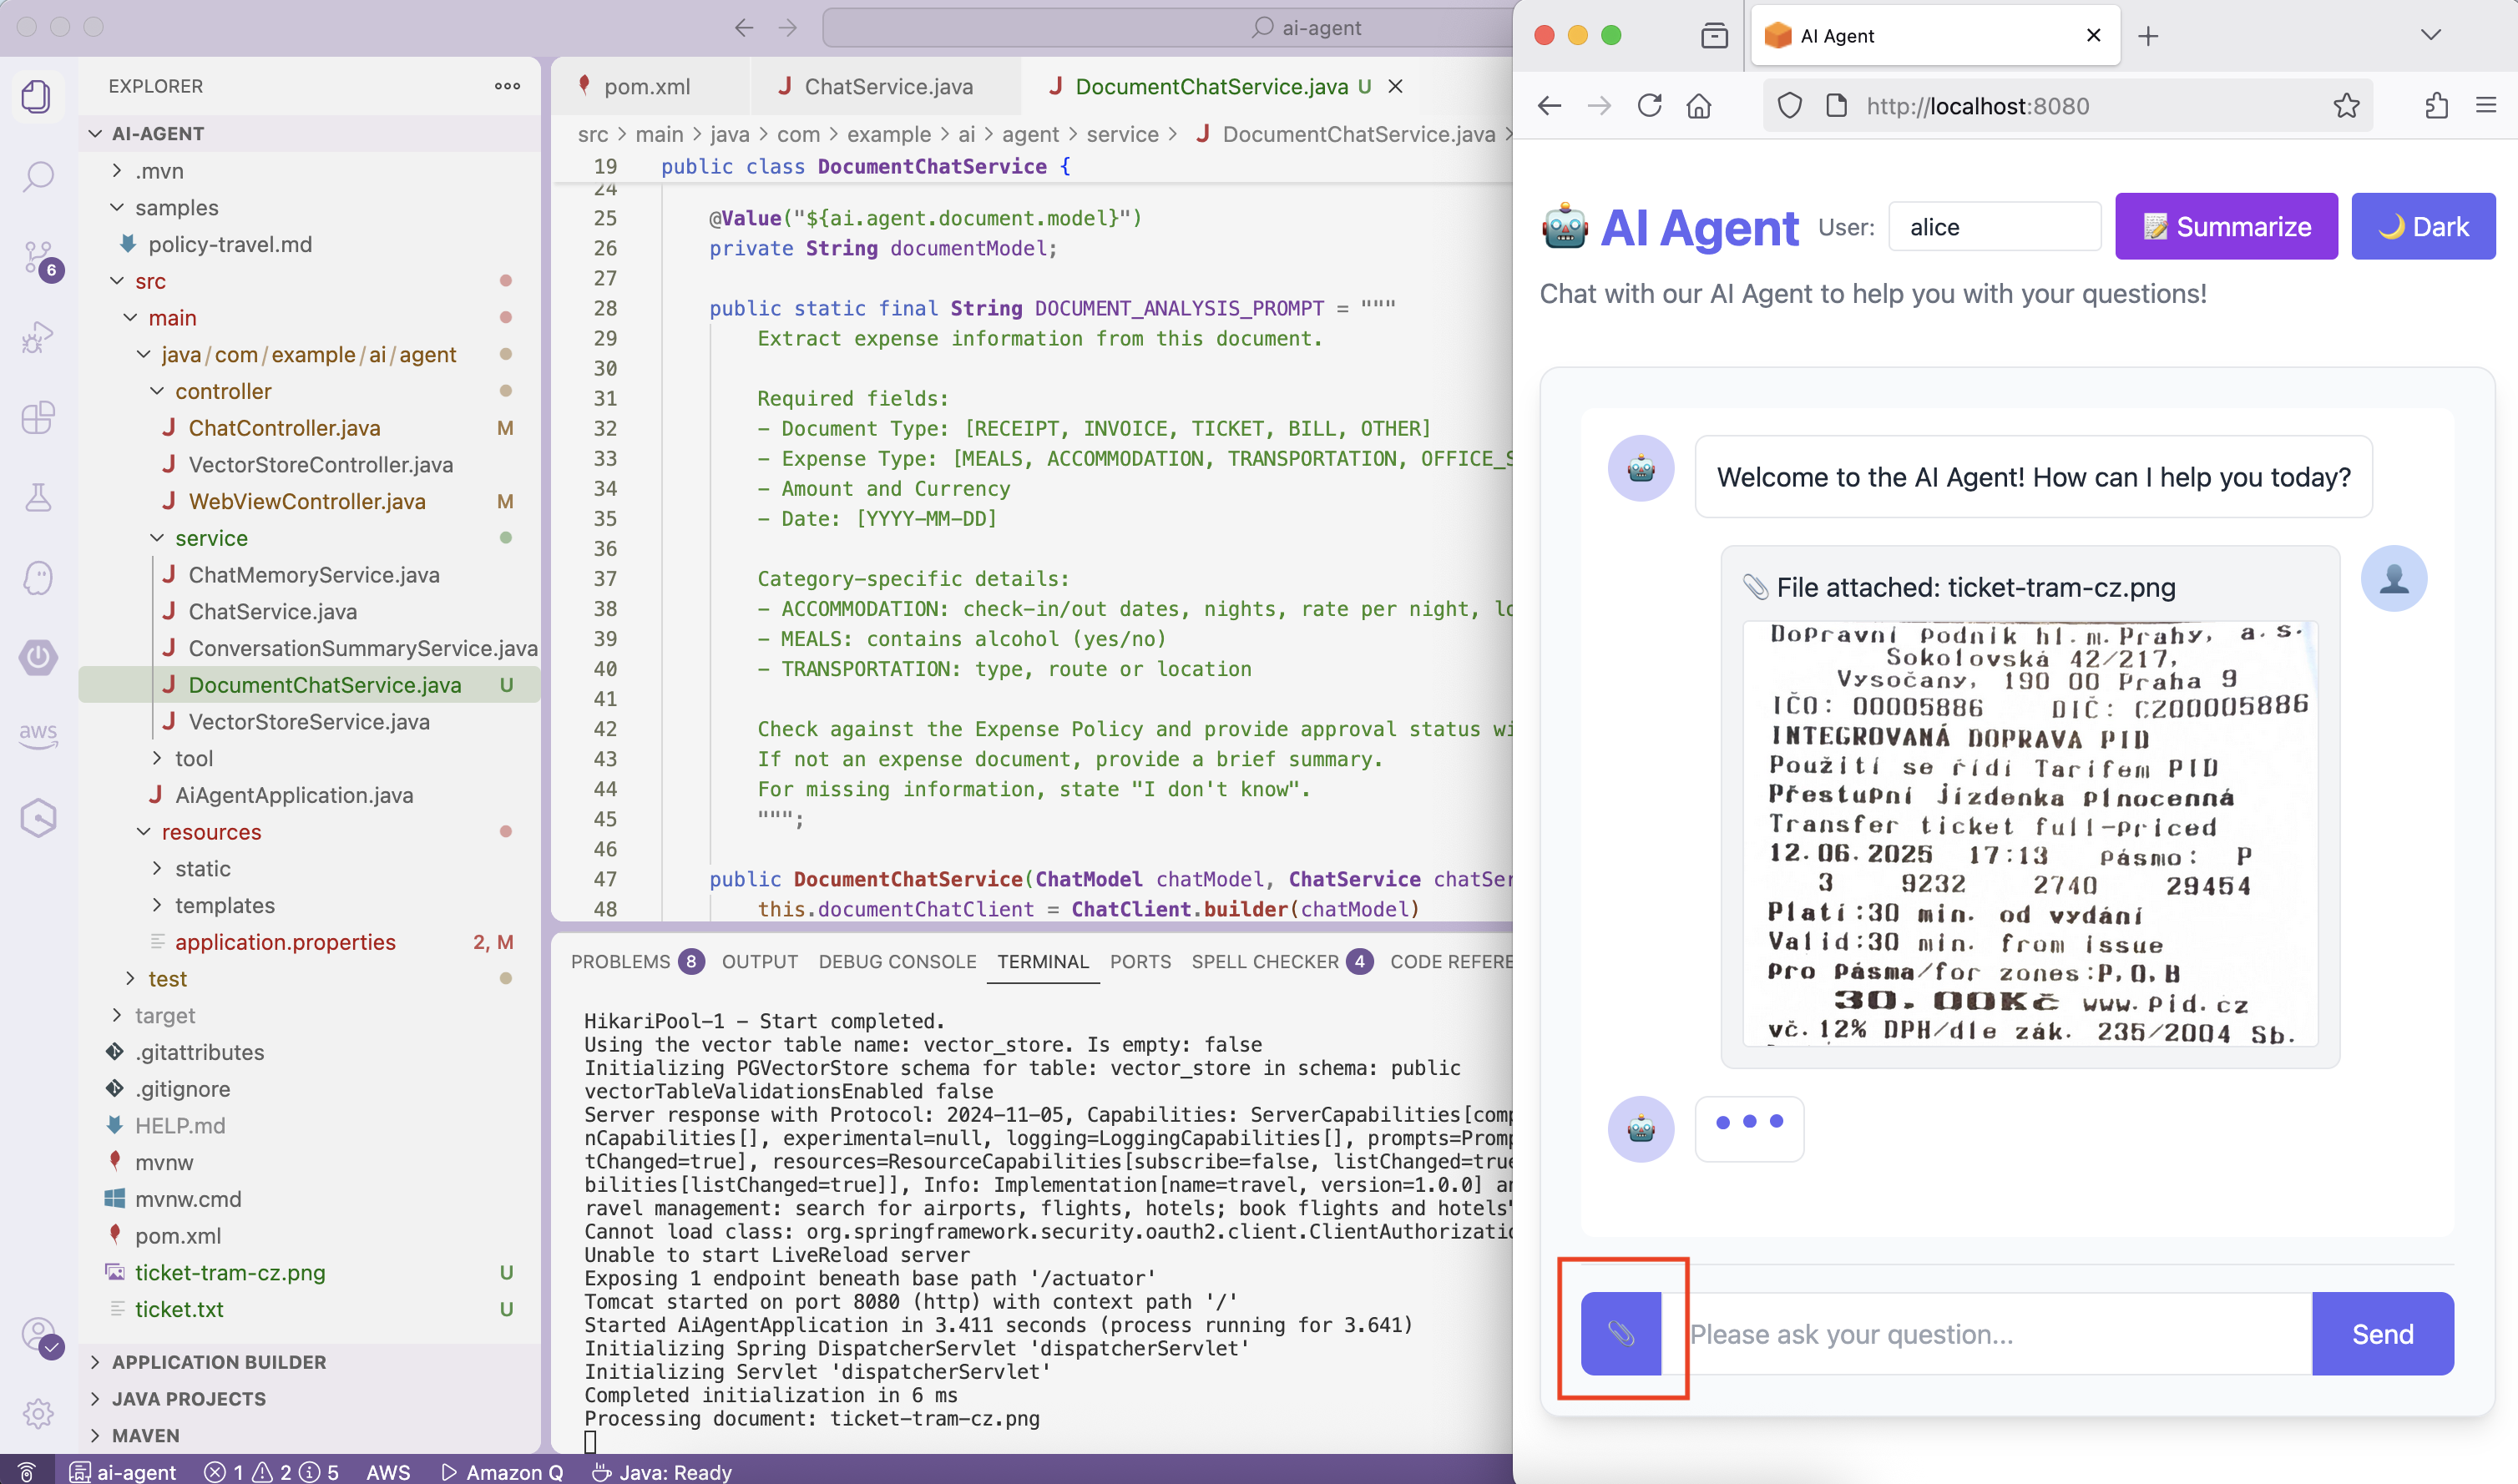This screenshot has height=1484, width=2518.
Task: Open the Manage gear icon in the activity bar
Action: point(38,1413)
